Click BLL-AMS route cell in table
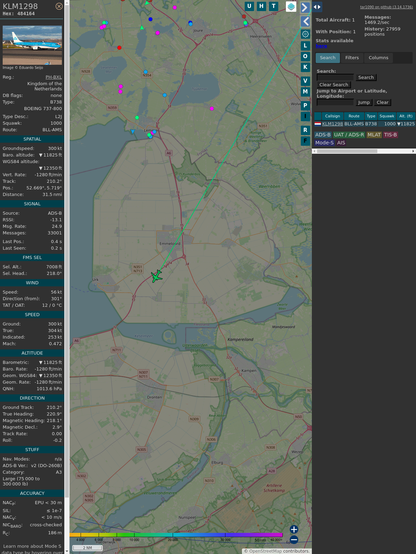This screenshot has height=554, width=416. (354, 124)
